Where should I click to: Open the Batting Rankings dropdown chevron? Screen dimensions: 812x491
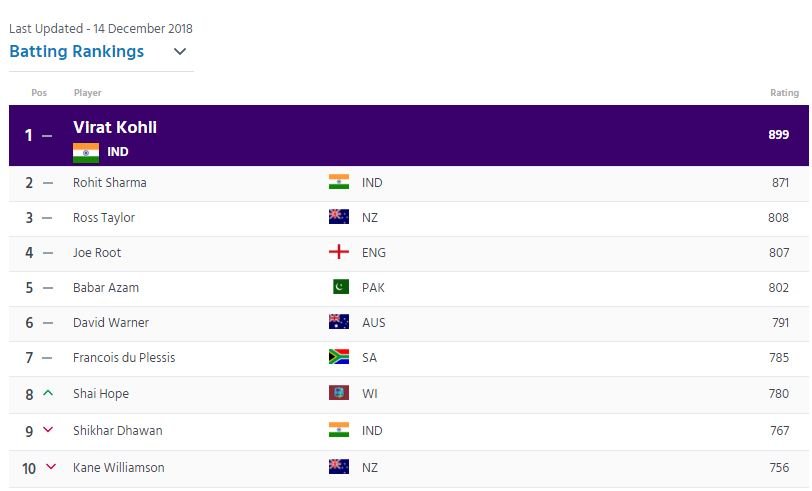(x=180, y=51)
